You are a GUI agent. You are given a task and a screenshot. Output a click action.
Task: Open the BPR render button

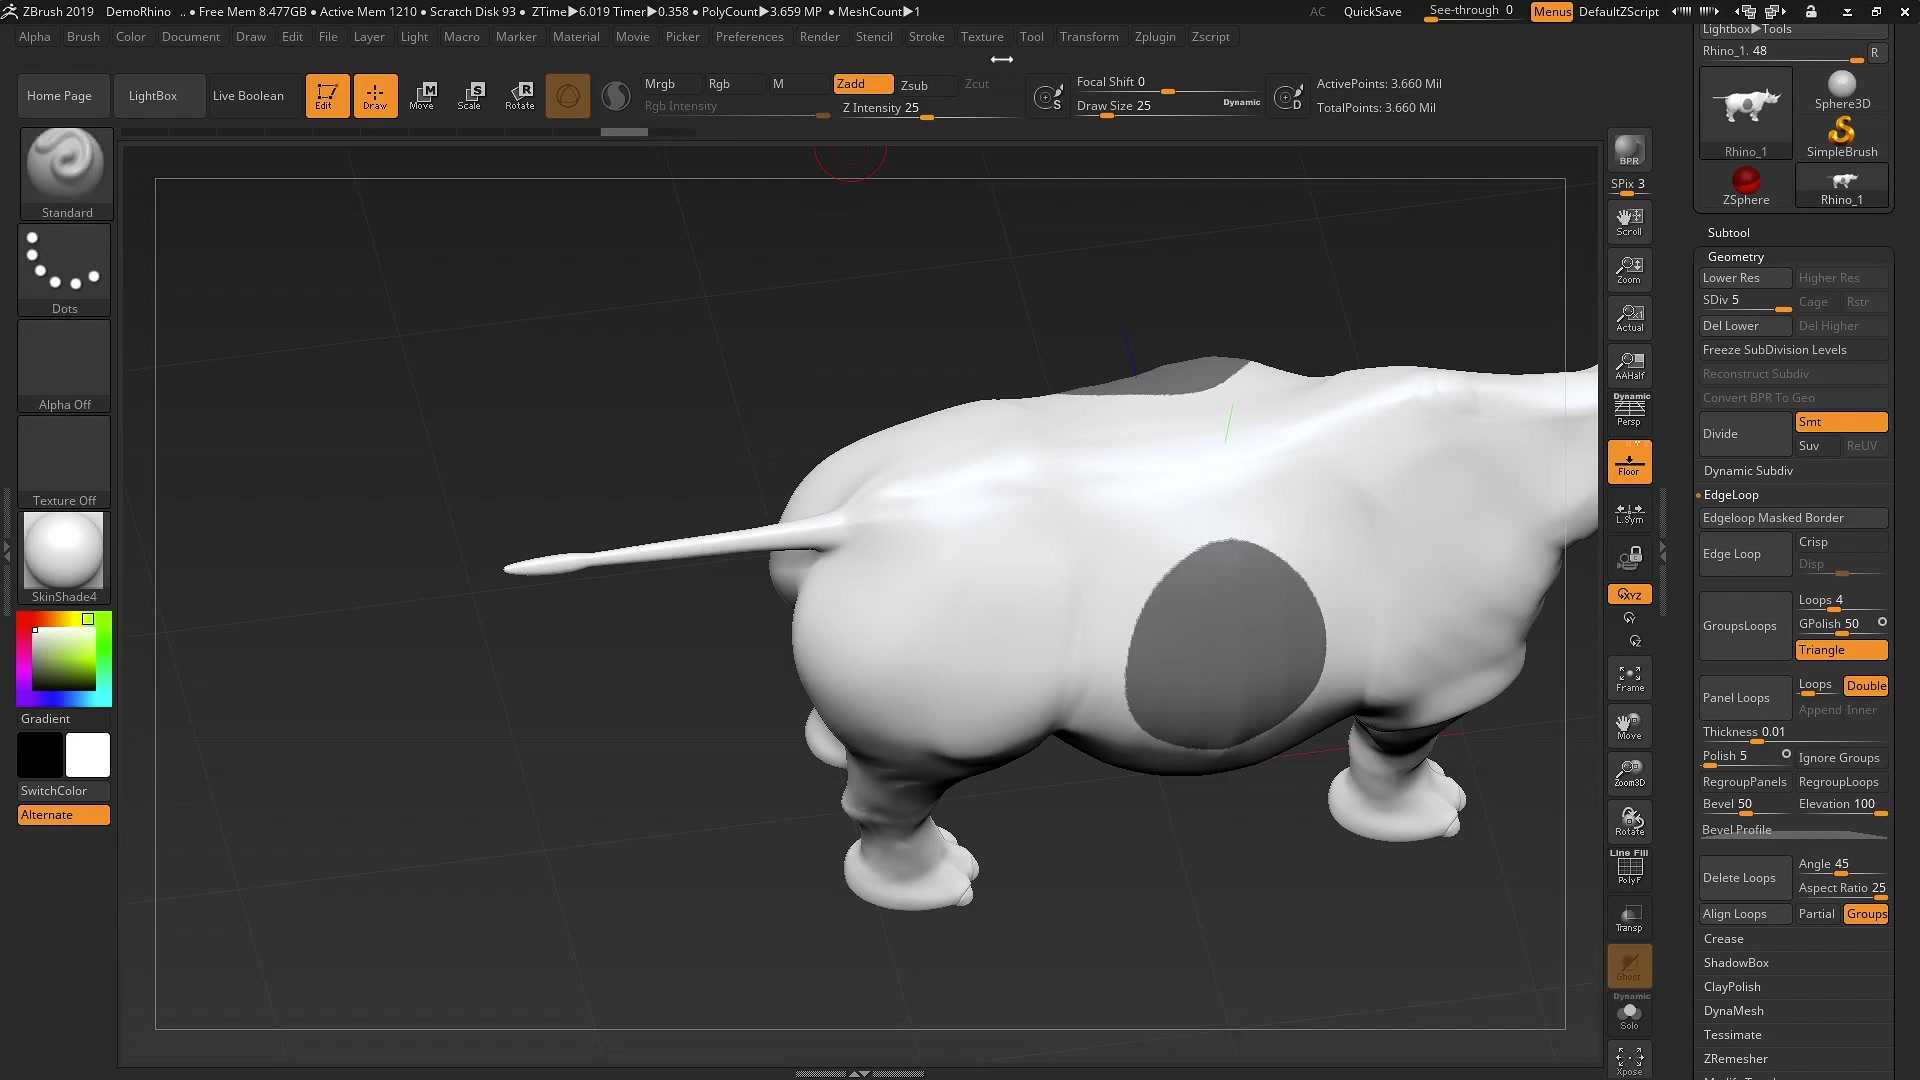1629,152
